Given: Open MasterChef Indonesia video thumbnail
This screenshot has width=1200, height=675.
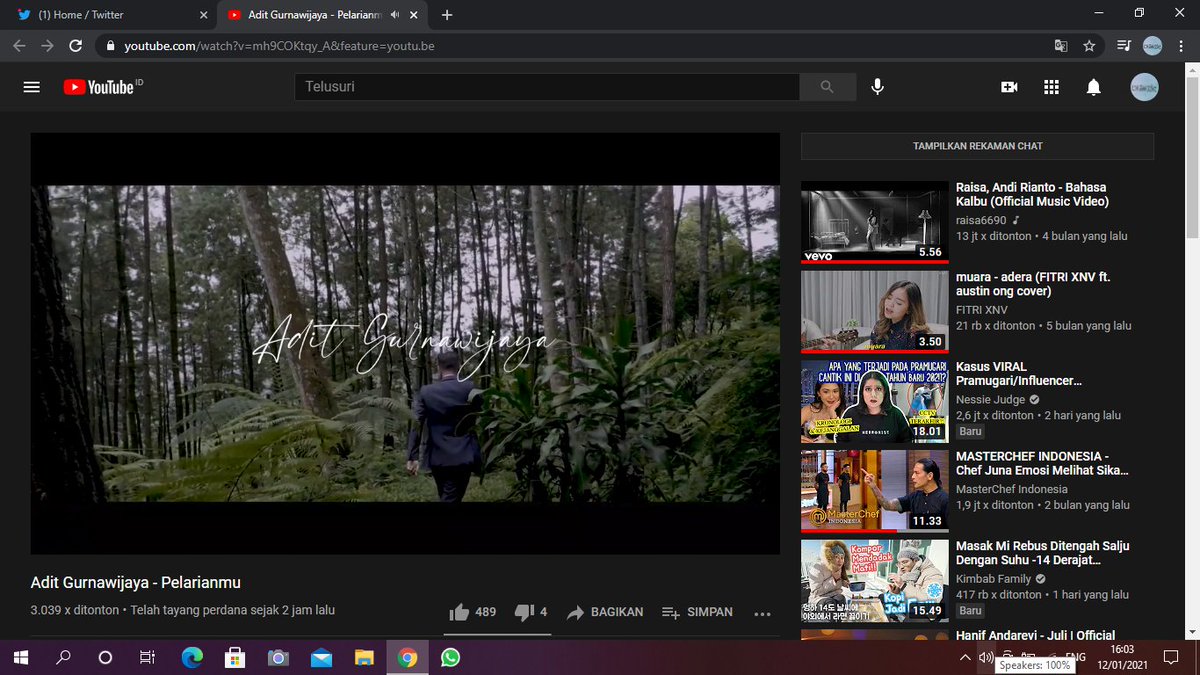Looking at the screenshot, I should 874,491.
